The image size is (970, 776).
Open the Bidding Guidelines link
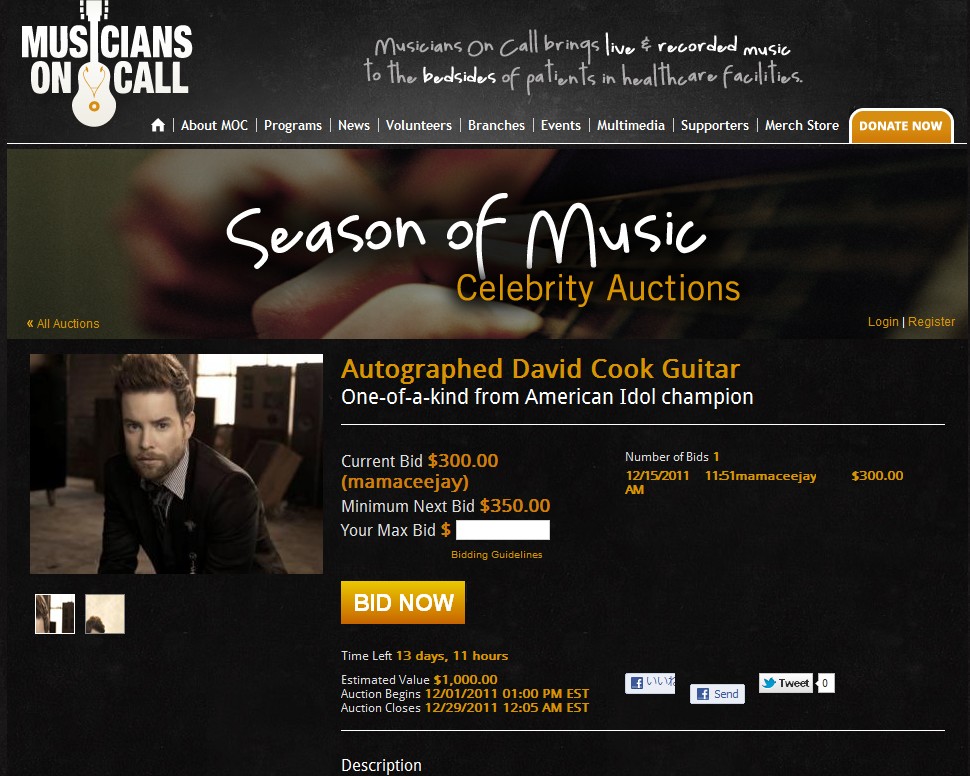coord(497,554)
